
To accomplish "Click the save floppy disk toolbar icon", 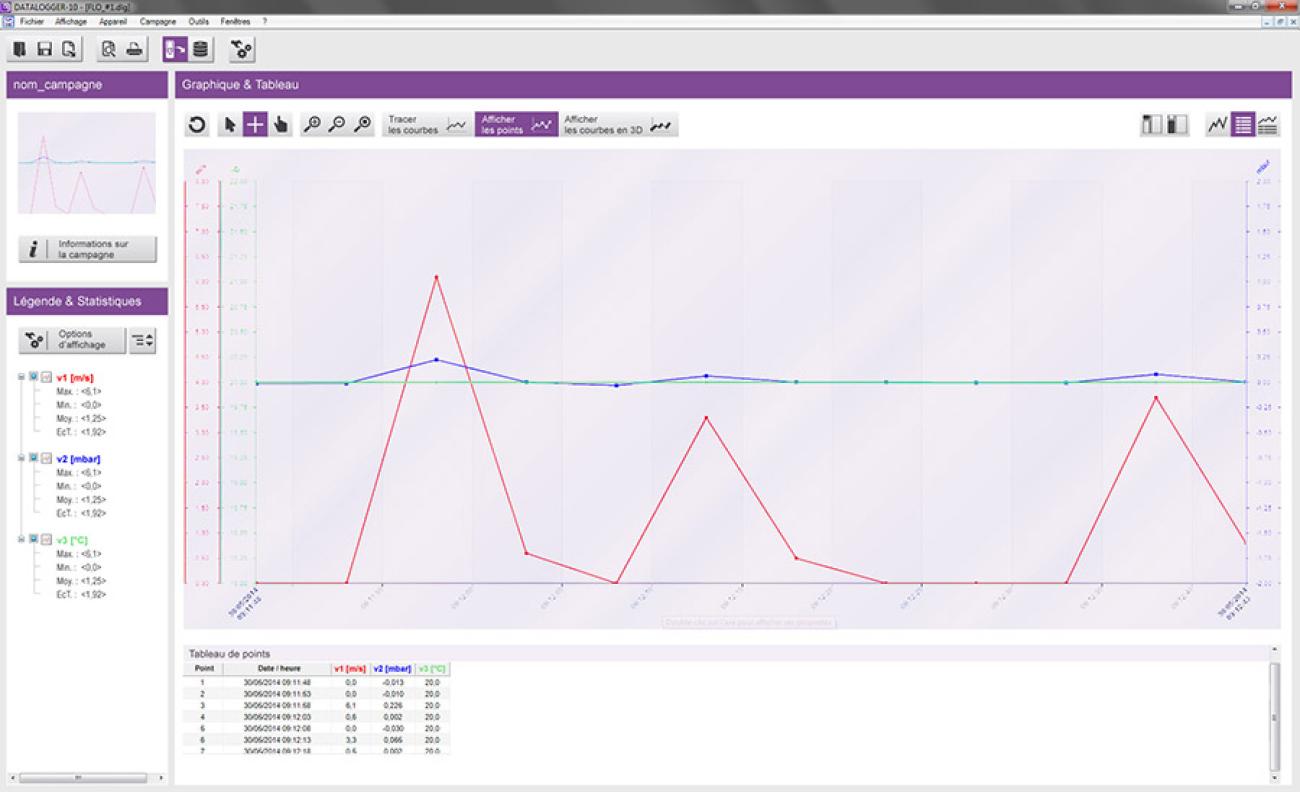I will 43,49.
